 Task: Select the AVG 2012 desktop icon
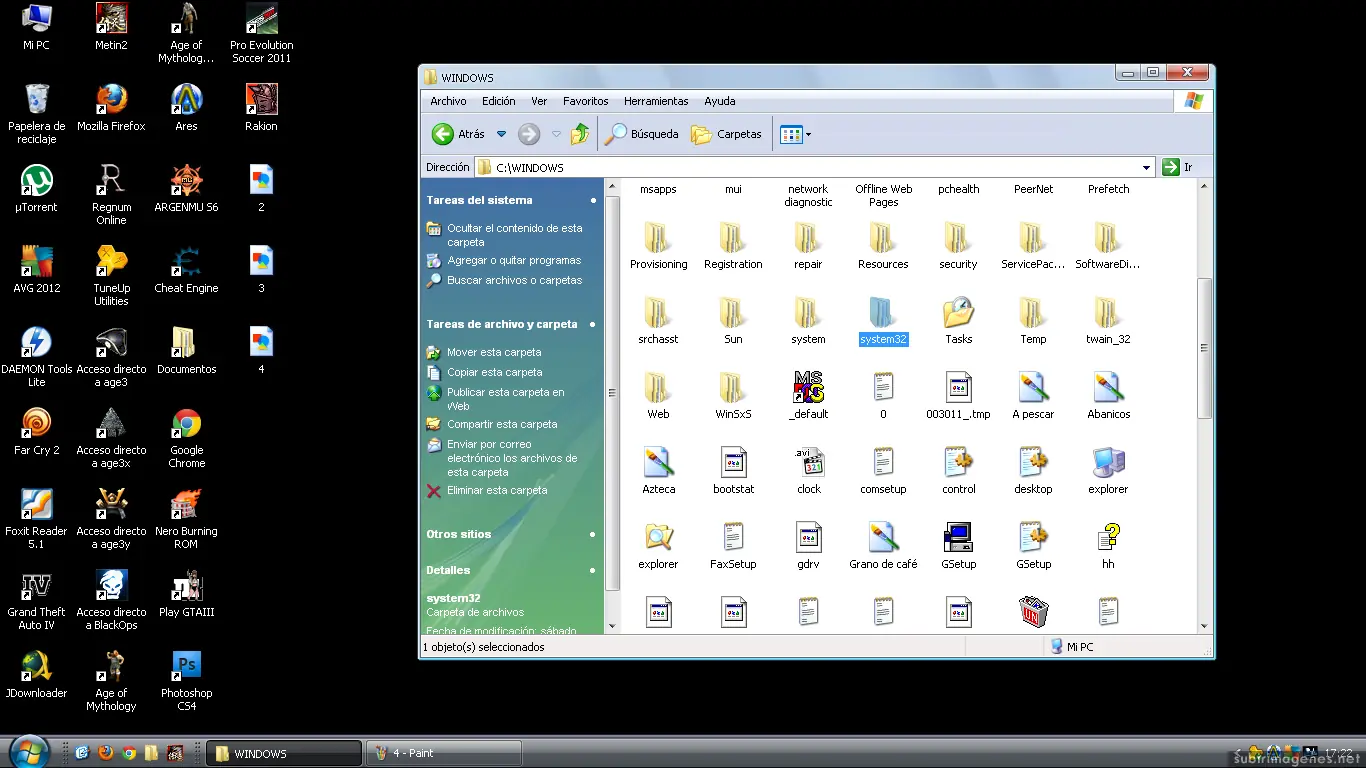[37, 270]
